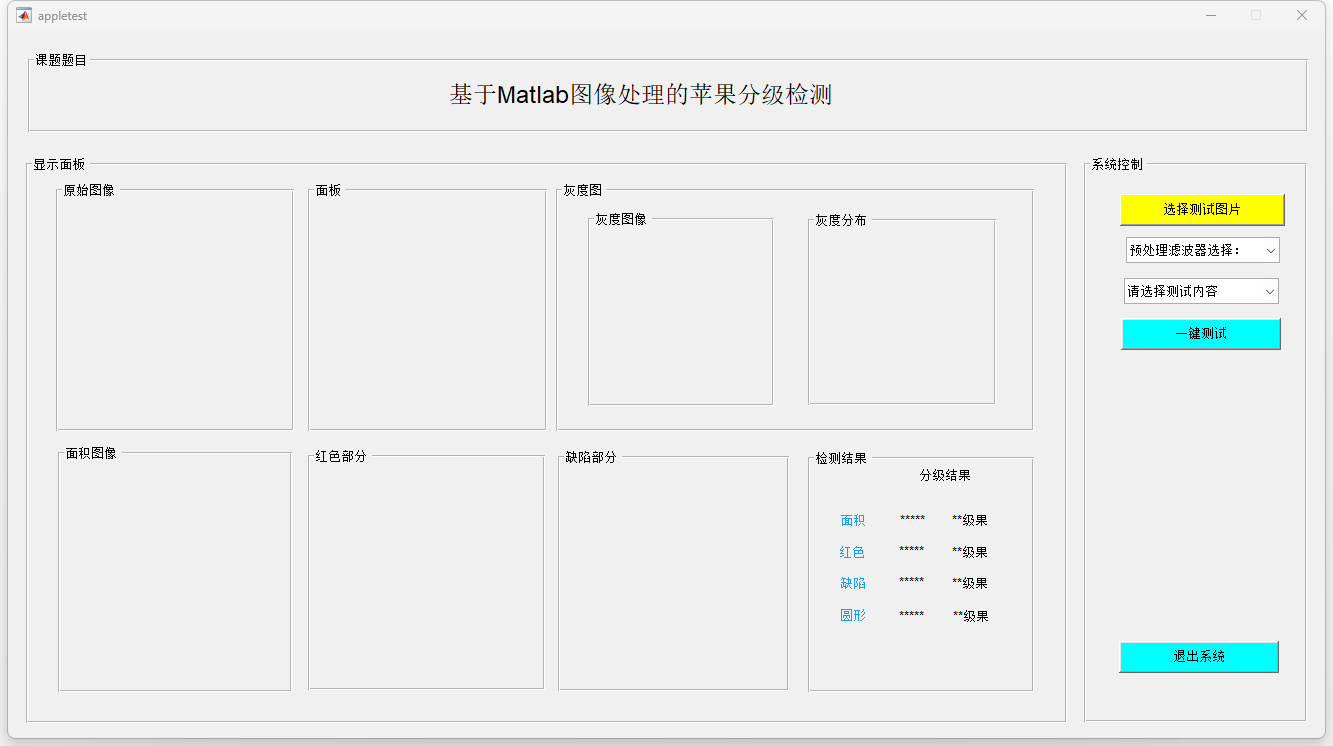Click the blue 面积 result label
The image size is (1333, 746).
[x=853, y=520]
